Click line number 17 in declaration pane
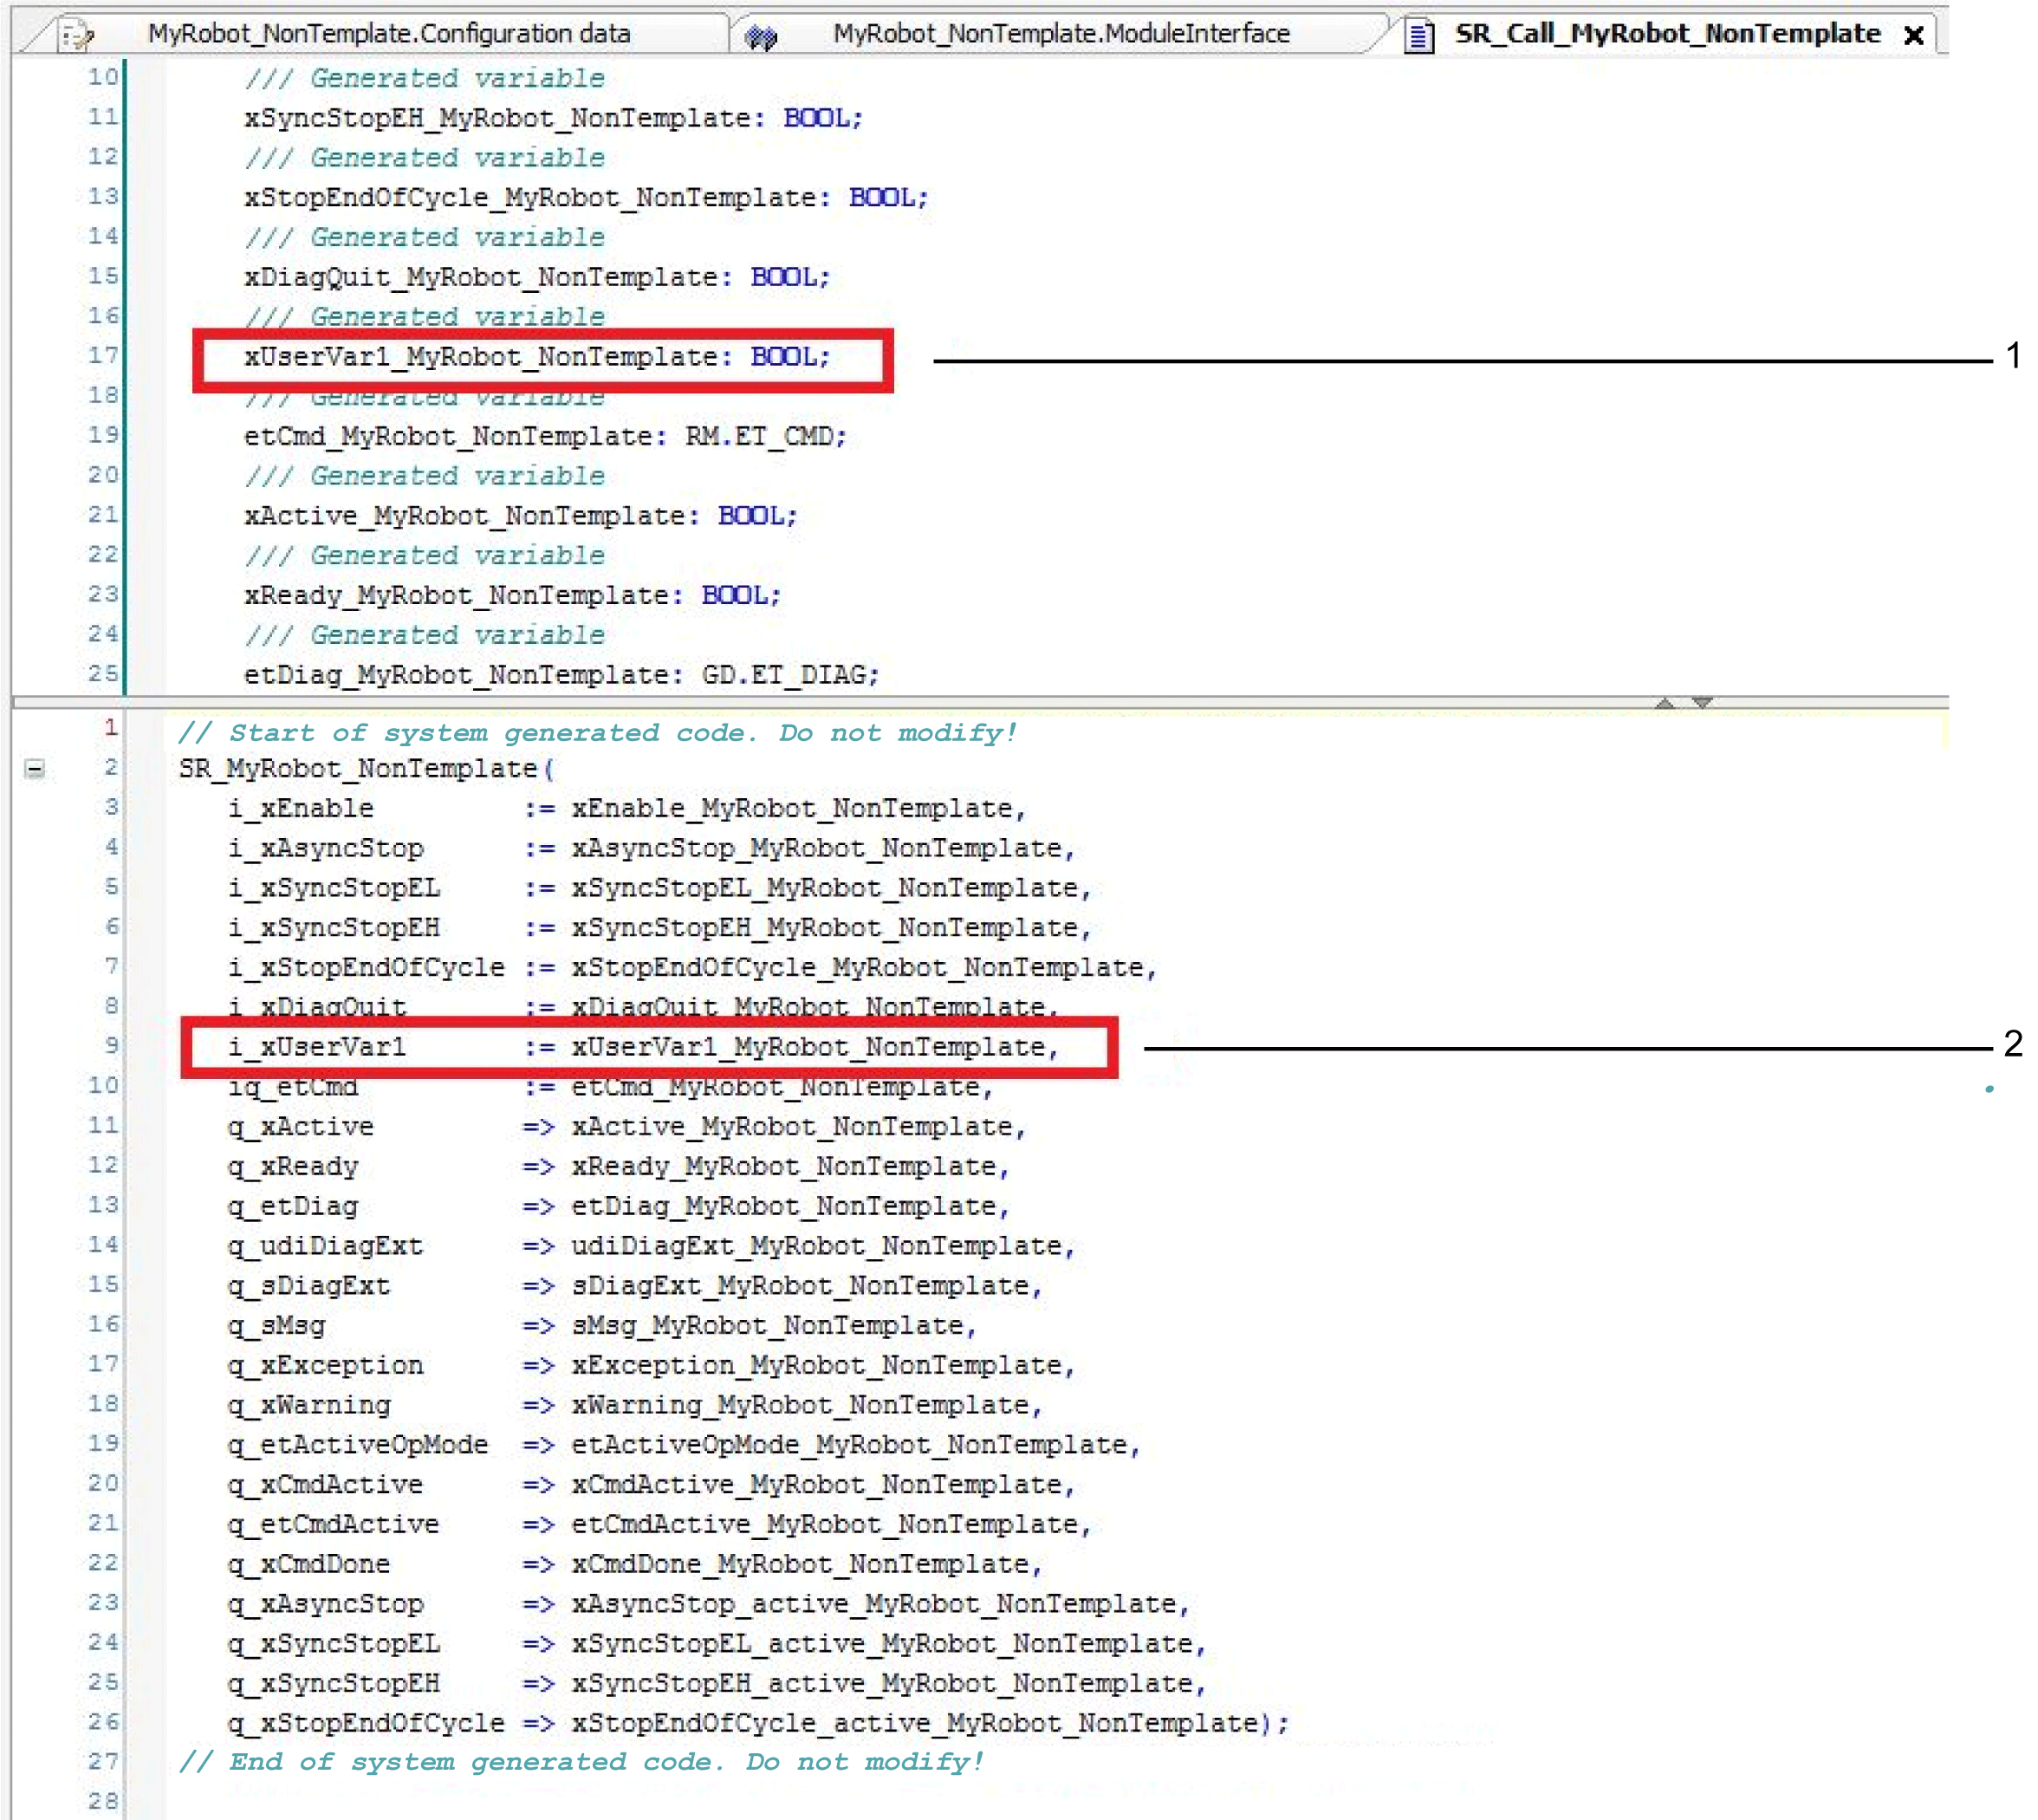 tap(102, 355)
